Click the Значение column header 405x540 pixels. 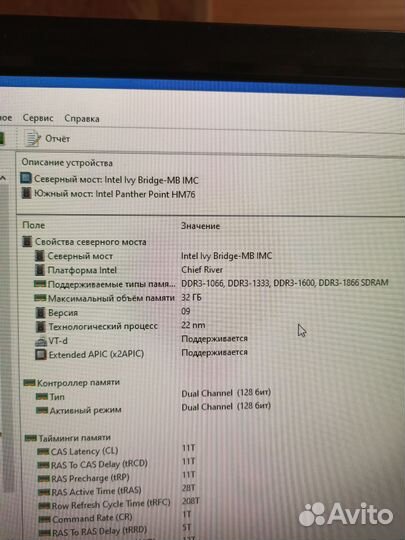(200, 226)
